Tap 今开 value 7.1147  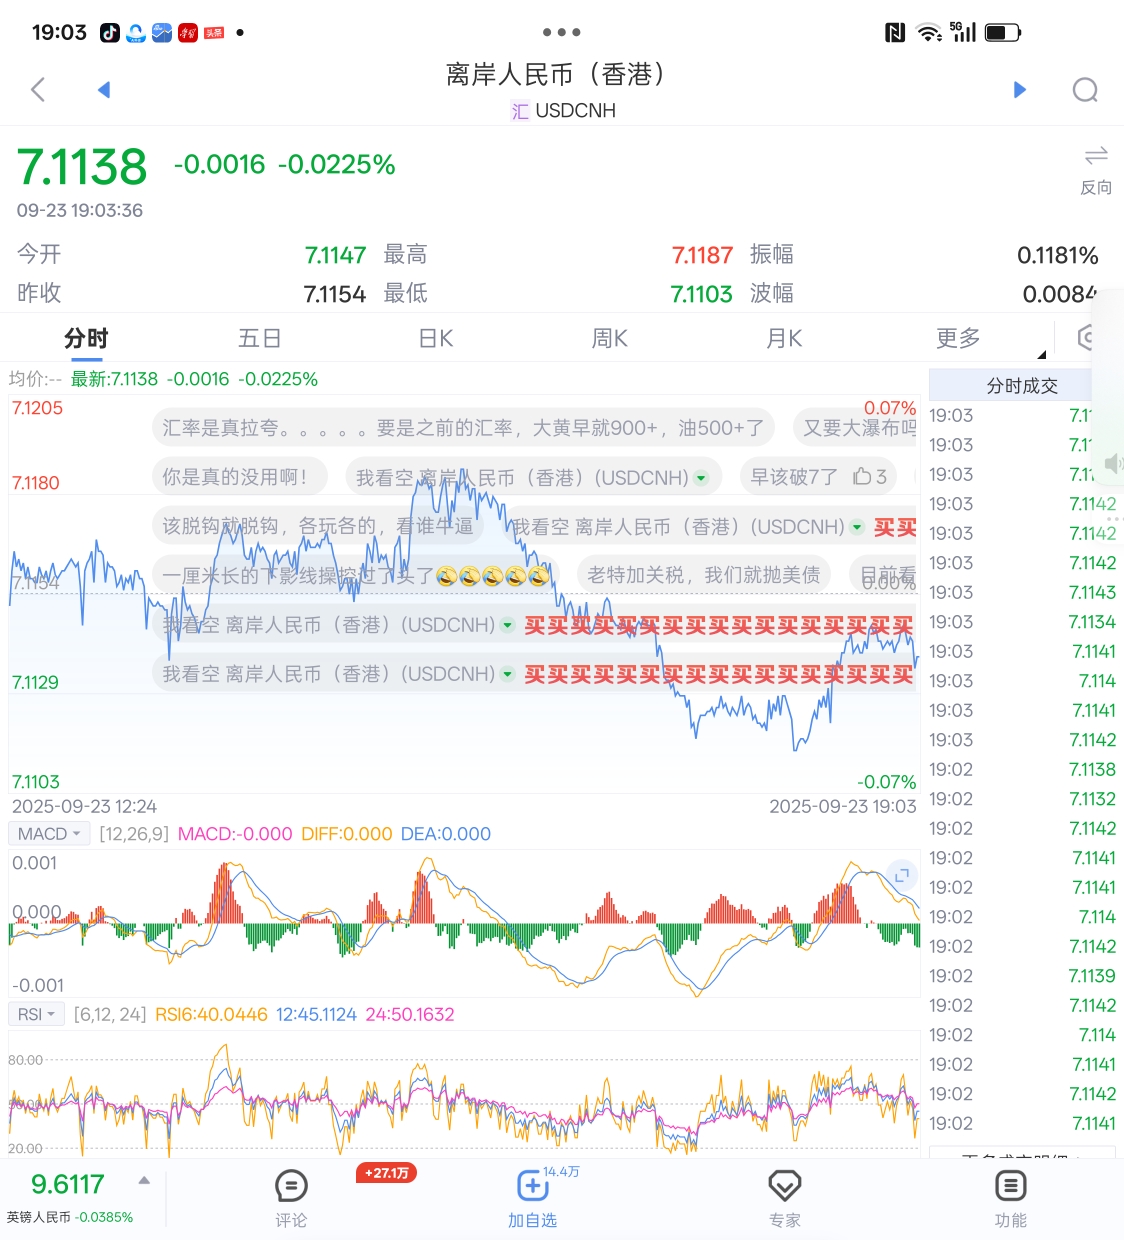335,255
